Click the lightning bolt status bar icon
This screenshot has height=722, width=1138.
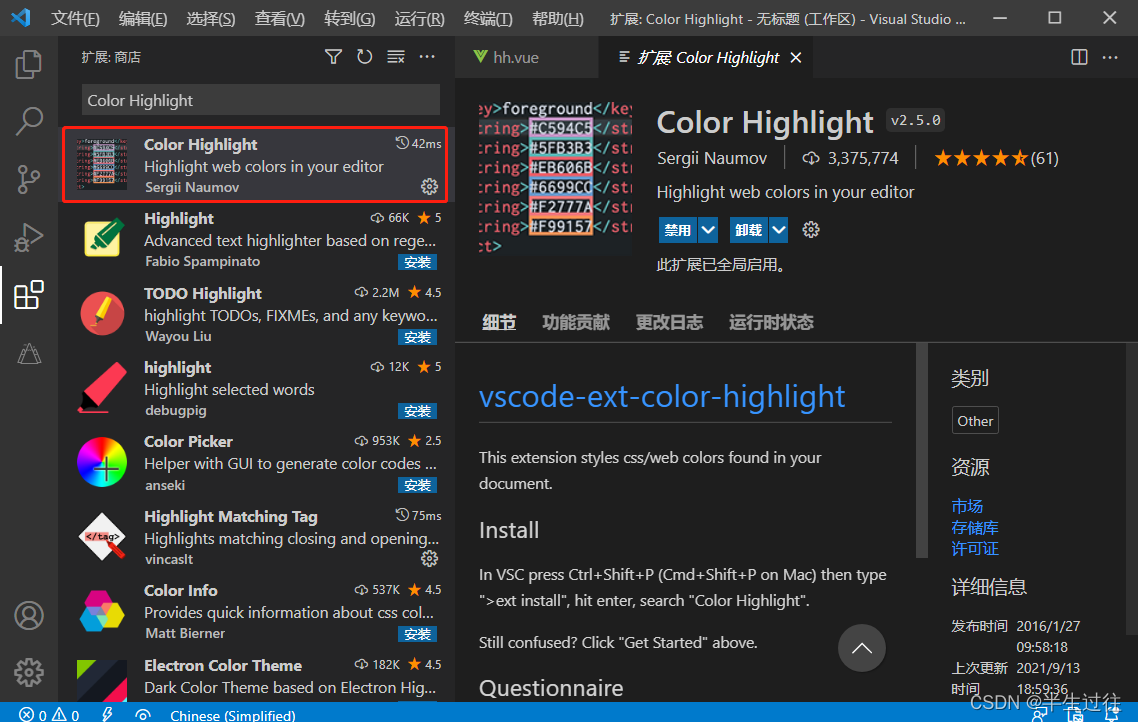click(x=107, y=715)
